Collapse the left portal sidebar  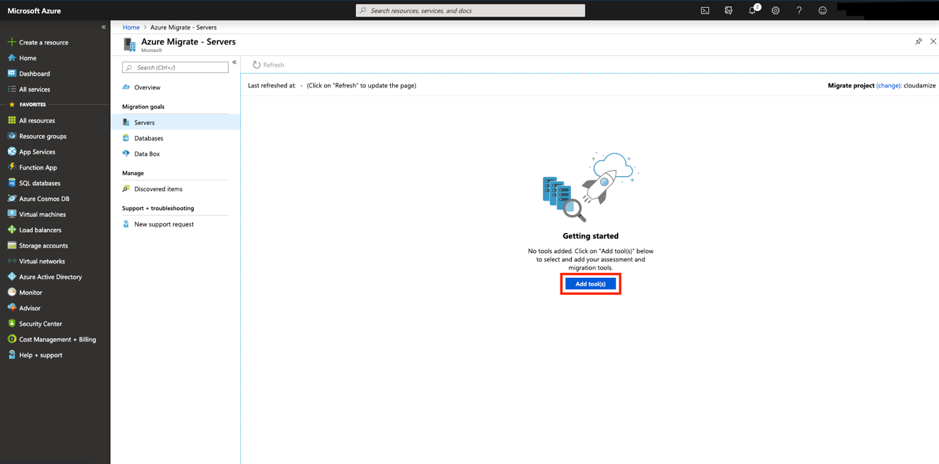103,27
